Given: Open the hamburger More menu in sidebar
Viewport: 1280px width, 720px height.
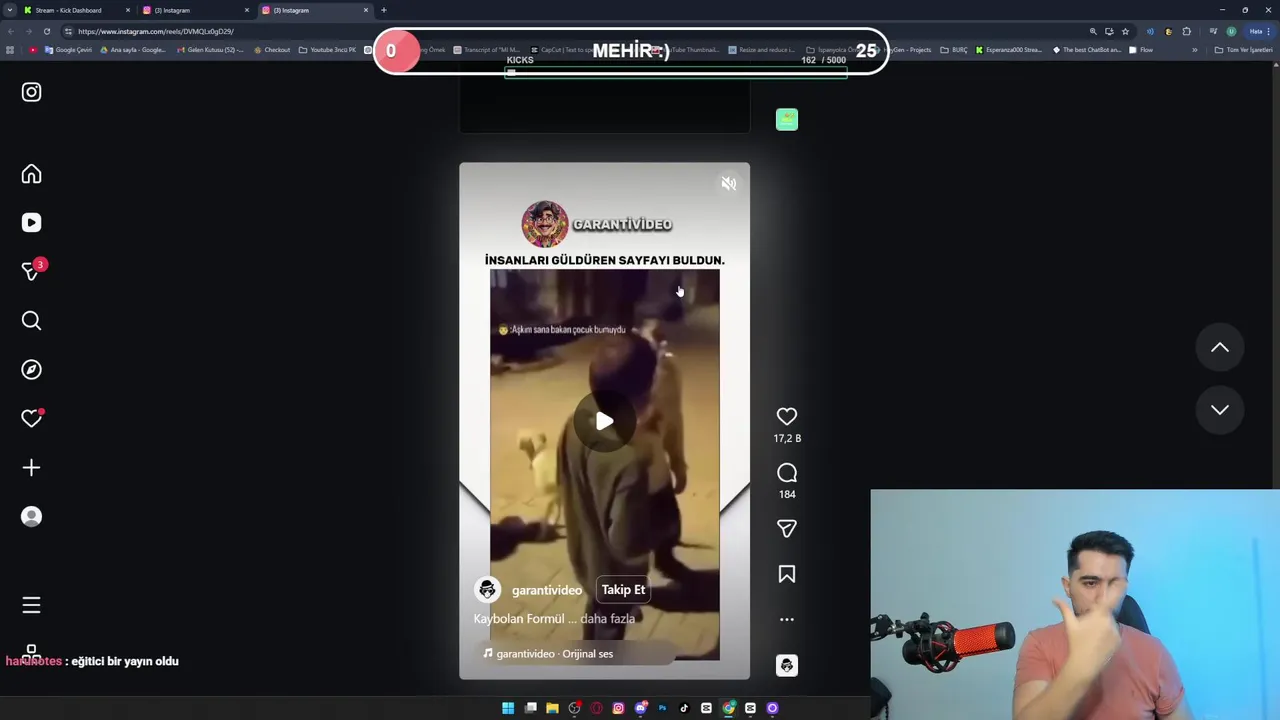Looking at the screenshot, I should click(31, 605).
